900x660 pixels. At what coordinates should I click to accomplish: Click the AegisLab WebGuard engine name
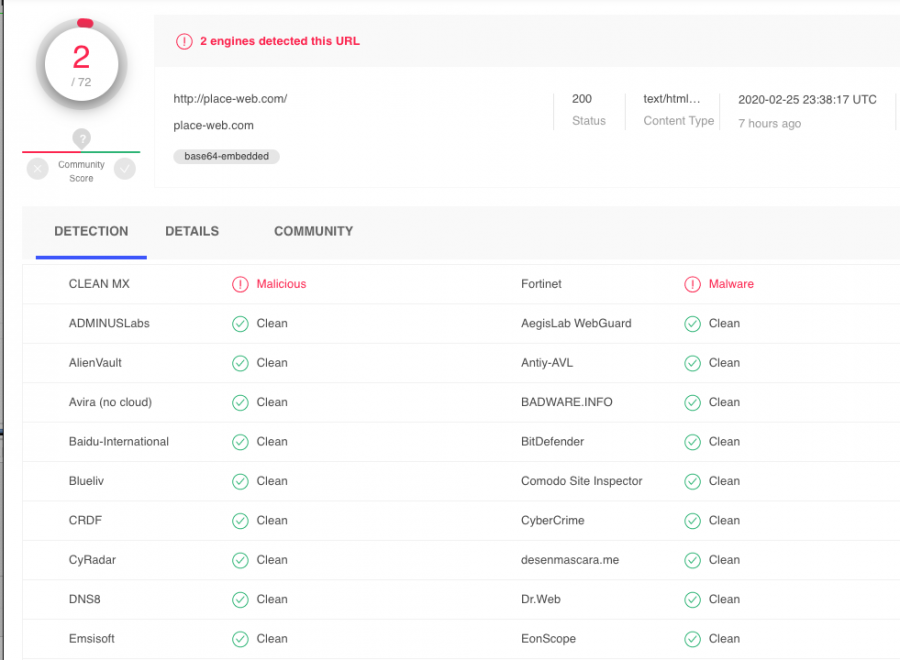pyautogui.click(x=576, y=324)
